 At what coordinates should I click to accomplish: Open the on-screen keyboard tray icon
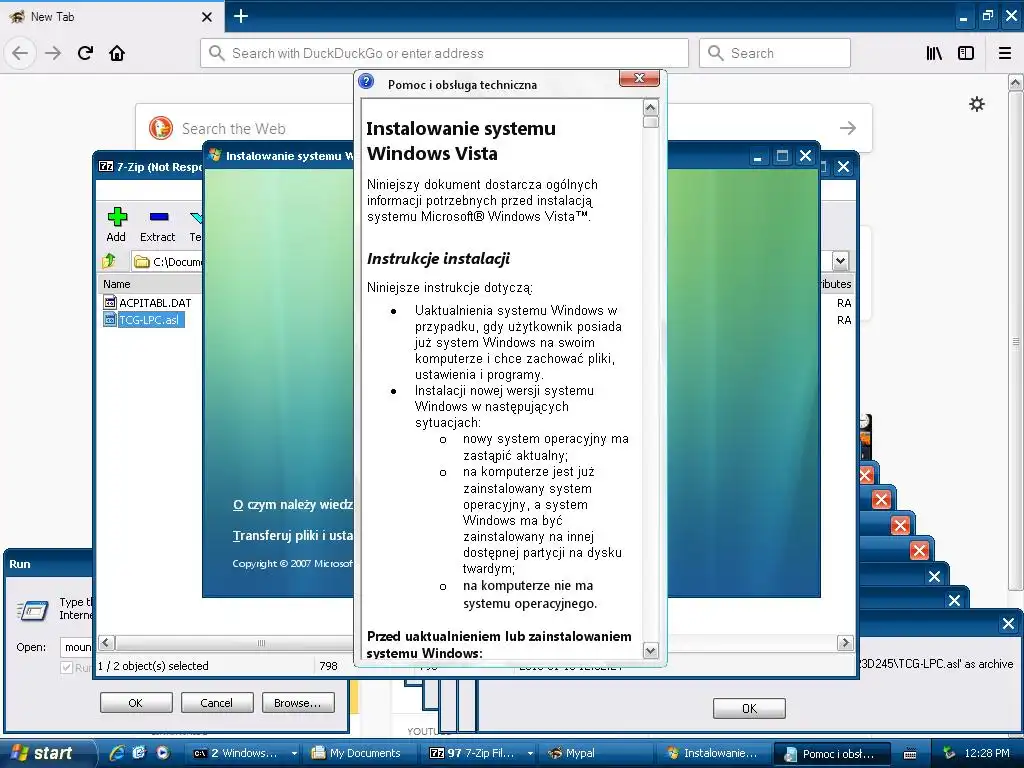(910, 754)
